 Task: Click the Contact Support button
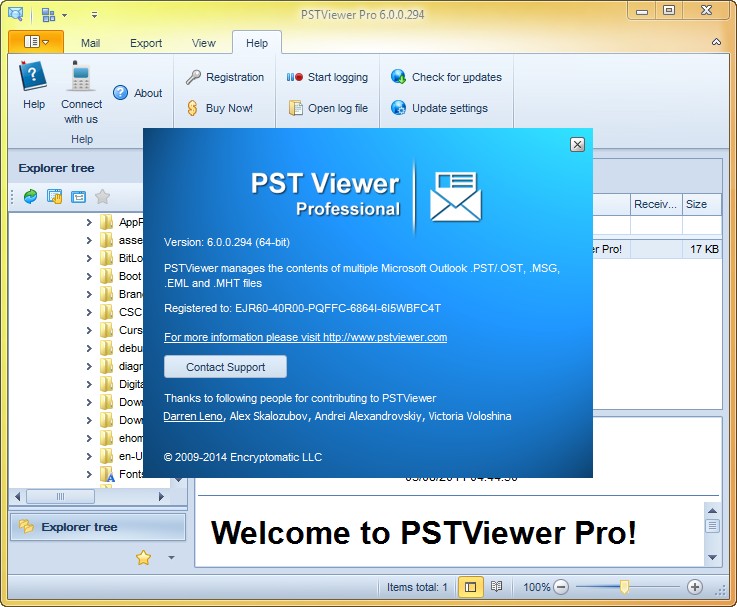click(225, 367)
